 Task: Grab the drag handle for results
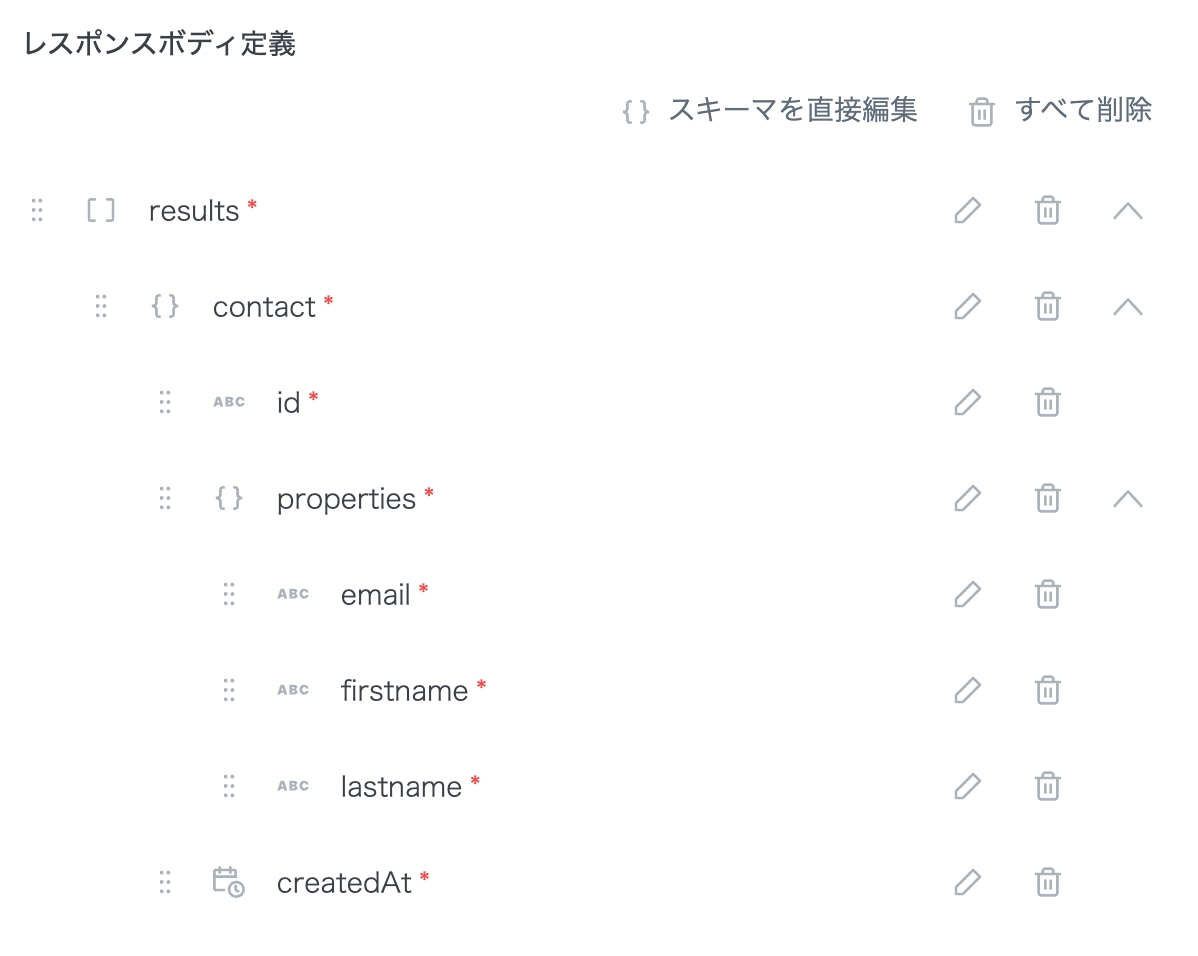pos(37,211)
